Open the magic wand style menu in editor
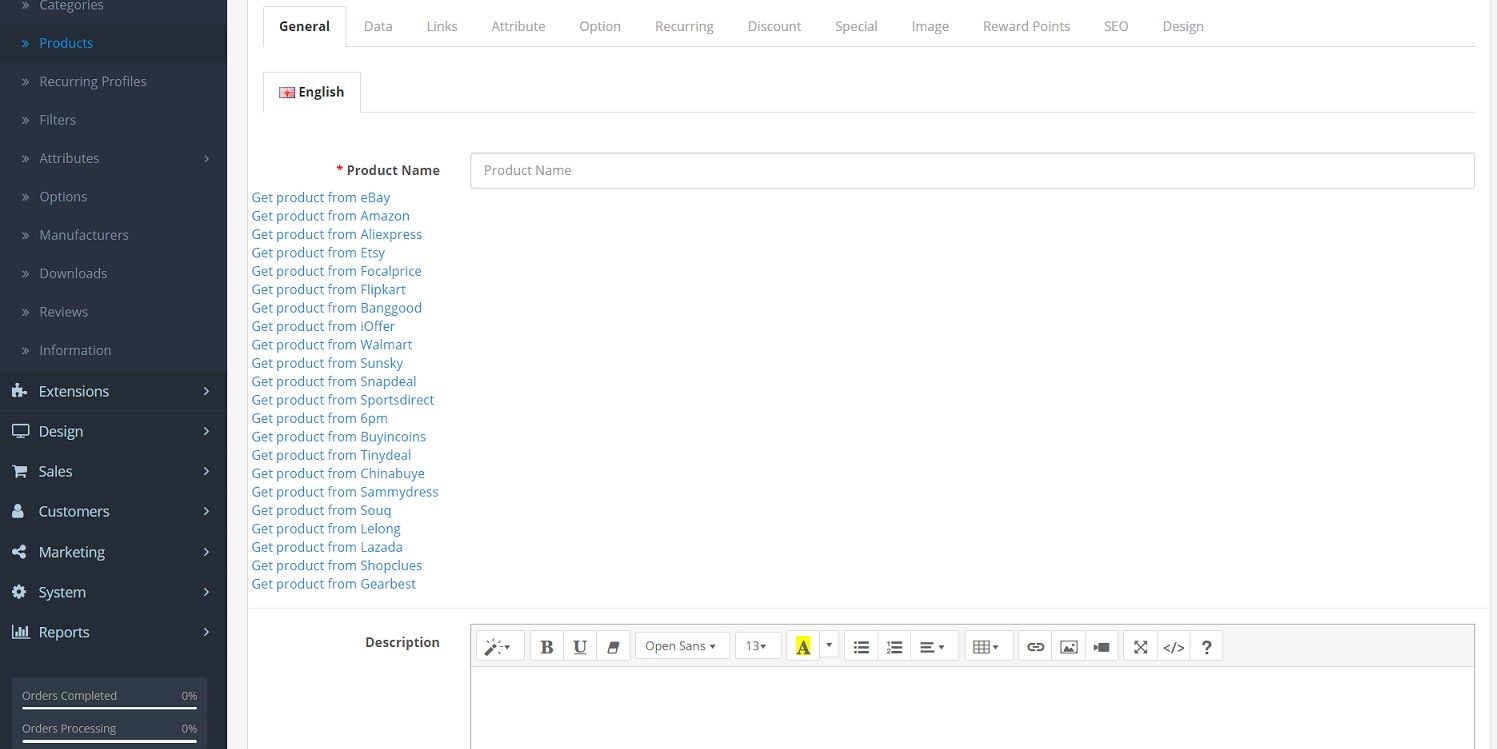Screen dimensions: 1497x749 point(500,647)
